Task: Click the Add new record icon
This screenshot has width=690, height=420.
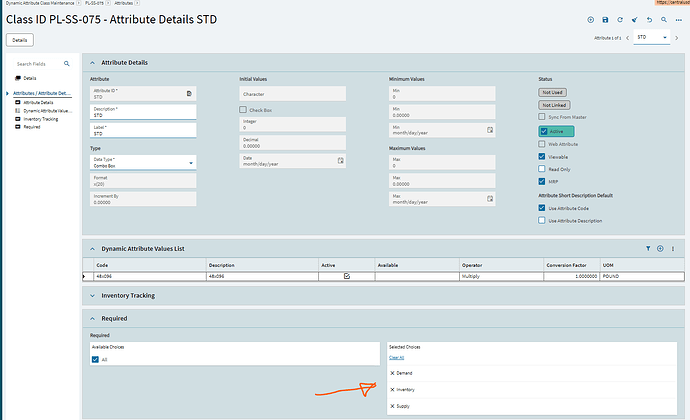Action: (x=591, y=20)
